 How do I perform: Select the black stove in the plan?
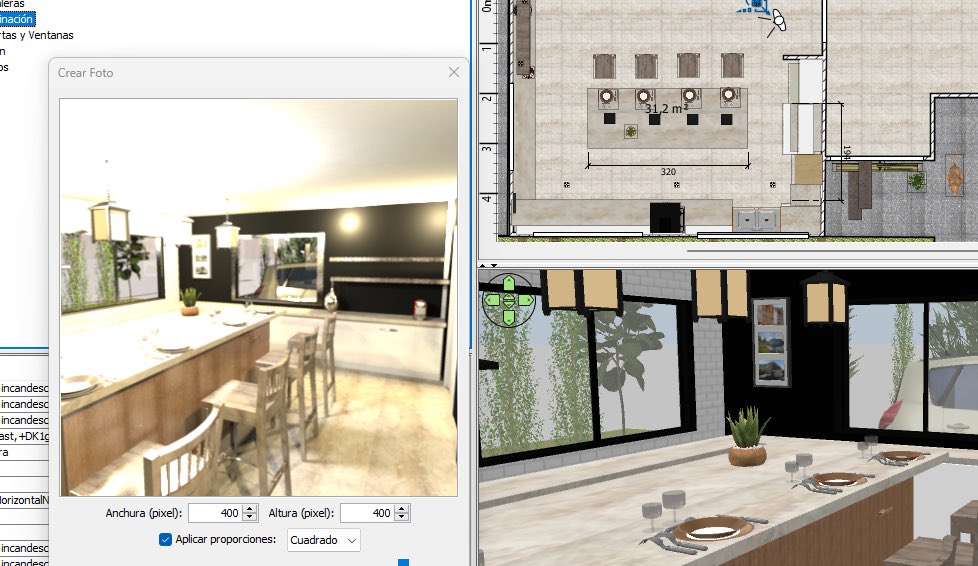point(666,217)
